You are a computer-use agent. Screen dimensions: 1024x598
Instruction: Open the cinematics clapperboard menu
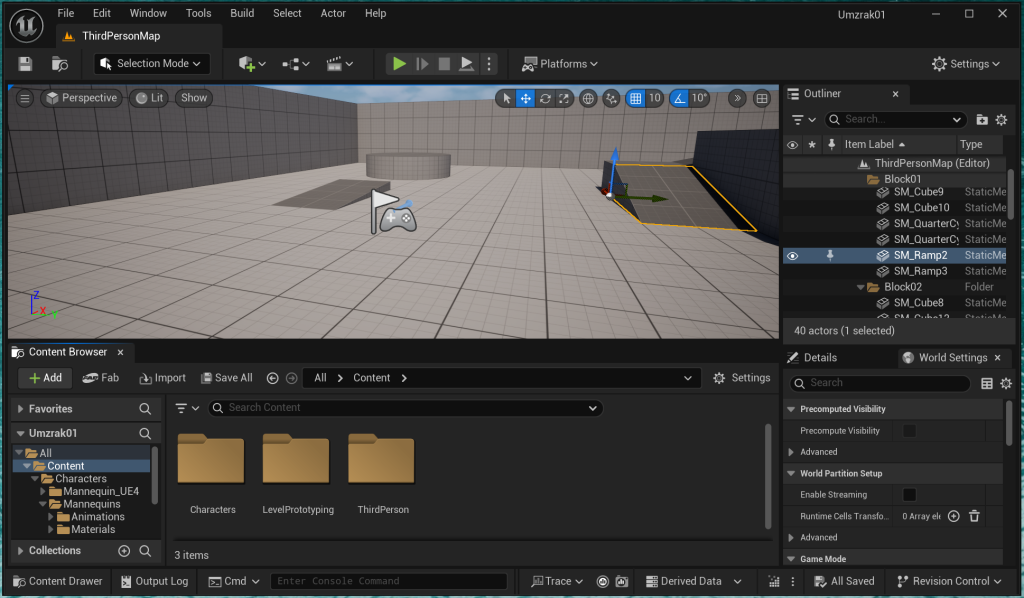[x=340, y=63]
